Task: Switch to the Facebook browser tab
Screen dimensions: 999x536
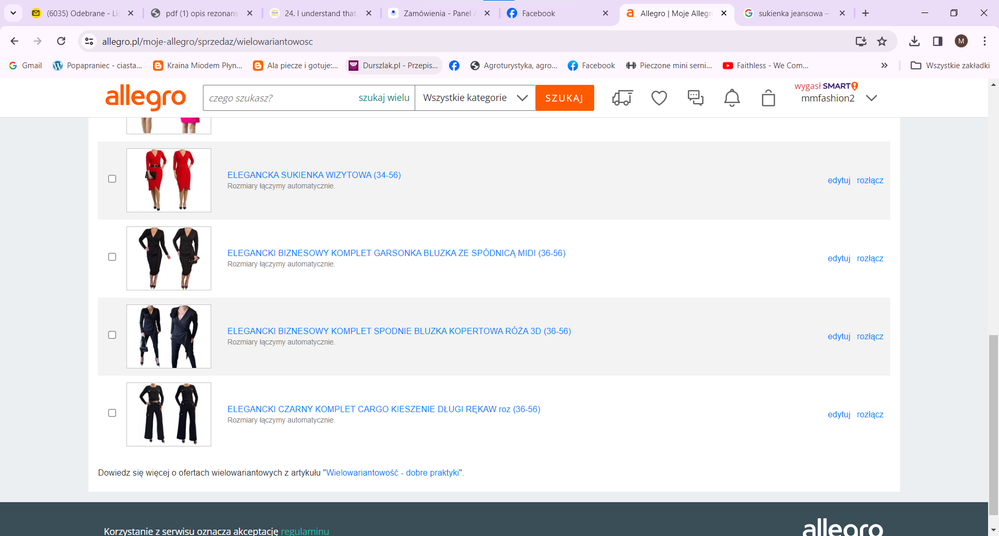Action: [x=555, y=13]
